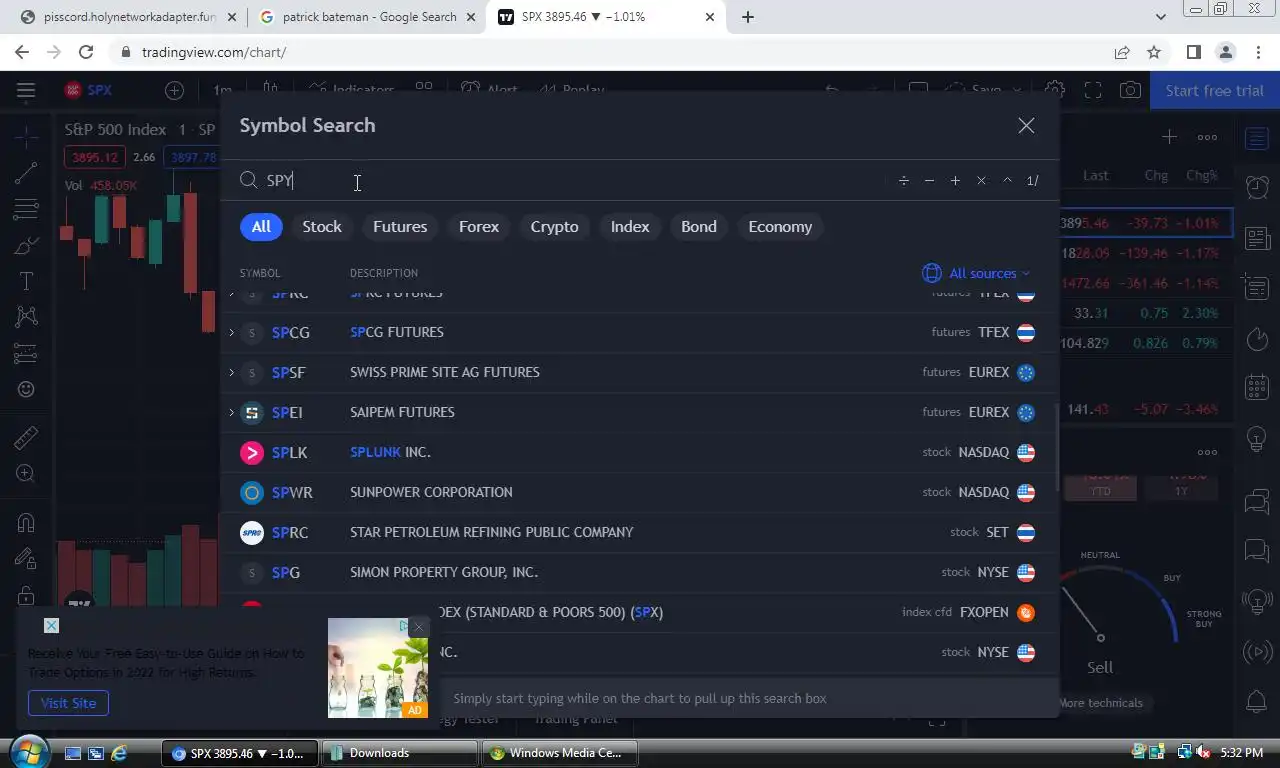
Task: Open Downloads in the Windows taskbar
Action: pos(400,753)
